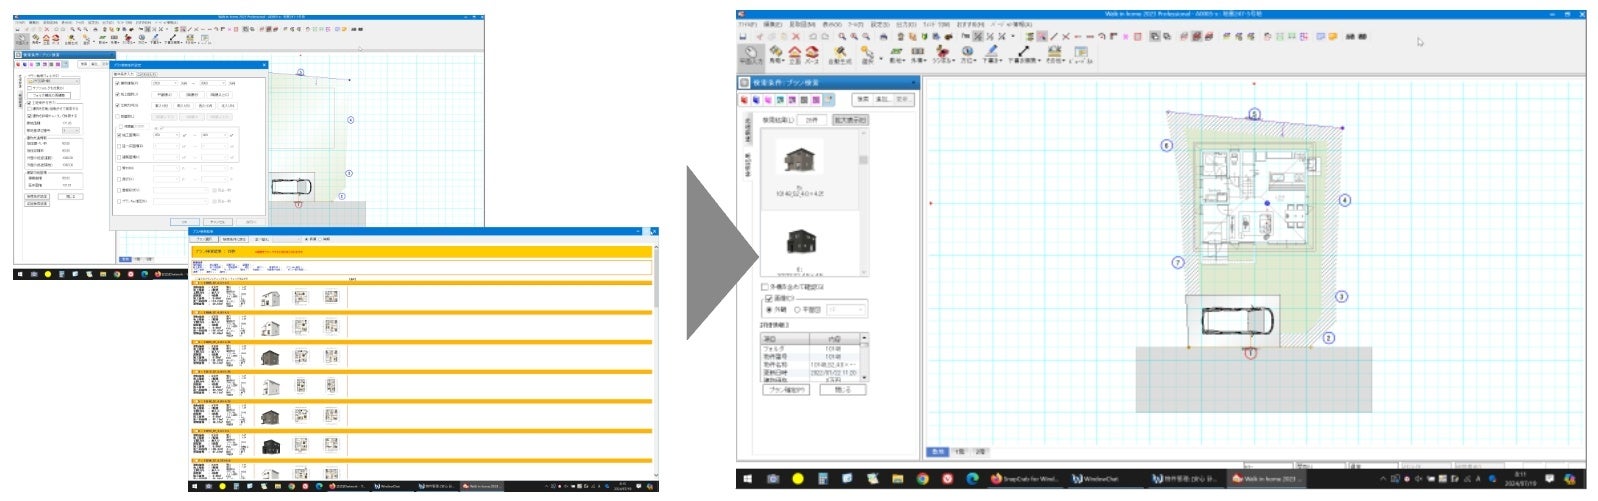Select the floor plan (平面図) radio button

[797, 309]
